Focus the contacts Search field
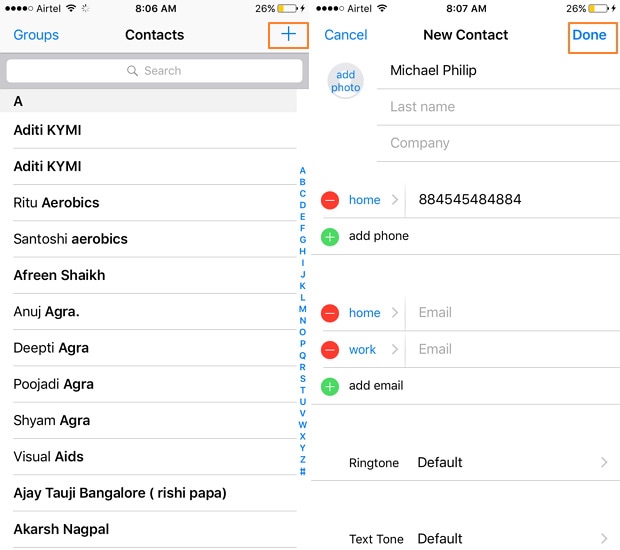The width and height of the screenshot is (620, 550). point(154,71)
